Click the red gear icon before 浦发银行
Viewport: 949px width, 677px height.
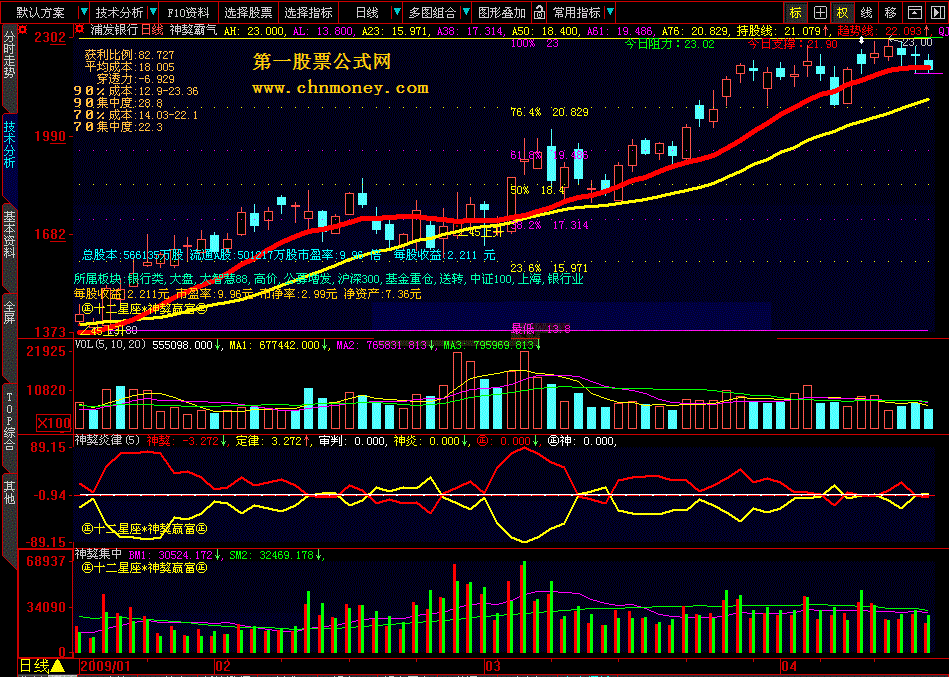[79, 29]
